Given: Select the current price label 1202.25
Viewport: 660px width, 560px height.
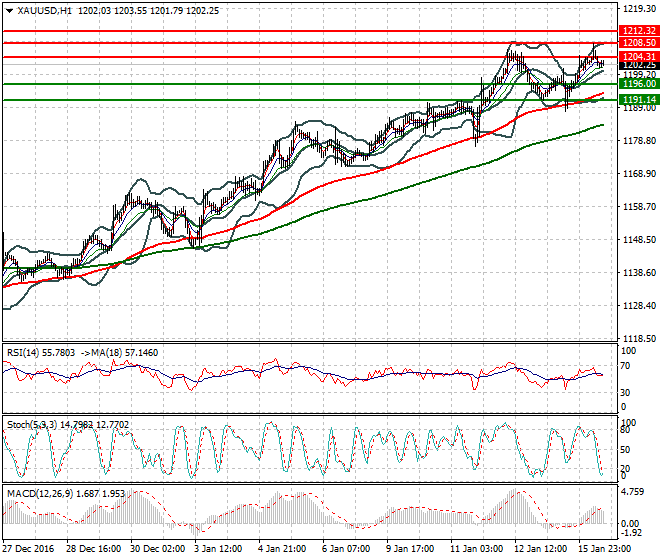Looking at the screenshot, I should (639, 65).
